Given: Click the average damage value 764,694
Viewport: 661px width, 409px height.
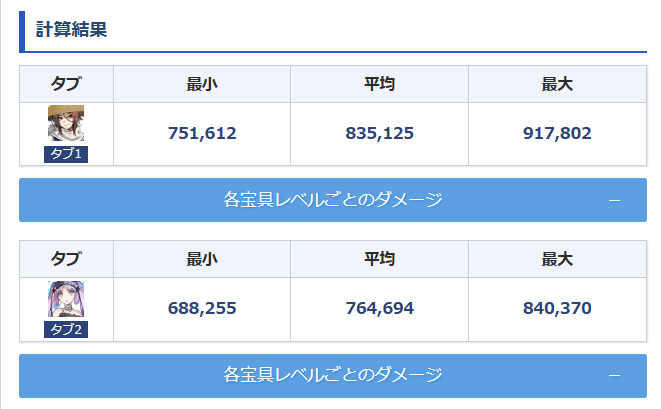Looking at the screenshot, I should point(379,309).
